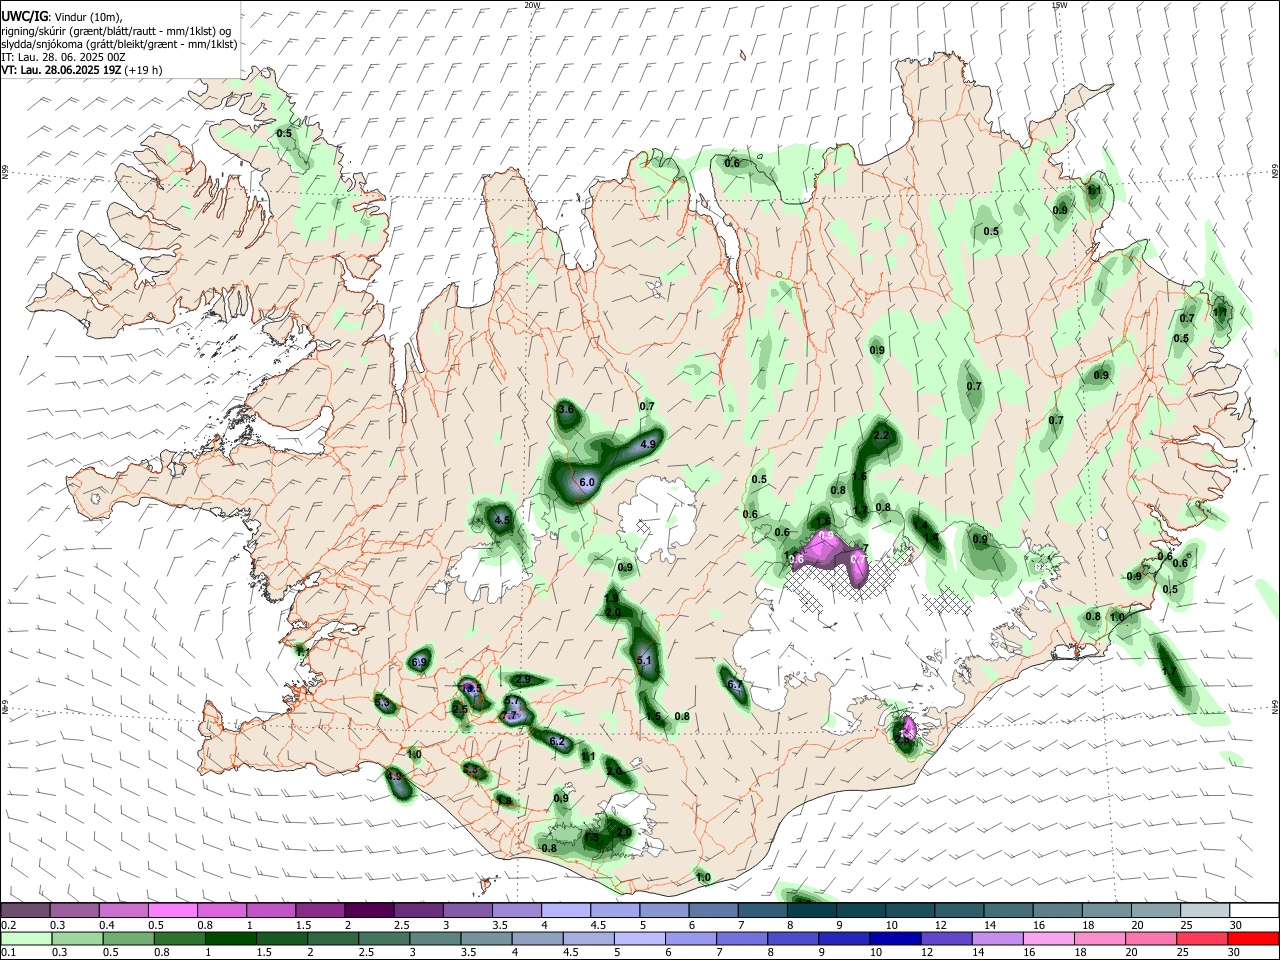Select the light grey top-row swatch between 25 and 30
The width and height of the screenshot is (1280, 960).
click(1205, 910)
